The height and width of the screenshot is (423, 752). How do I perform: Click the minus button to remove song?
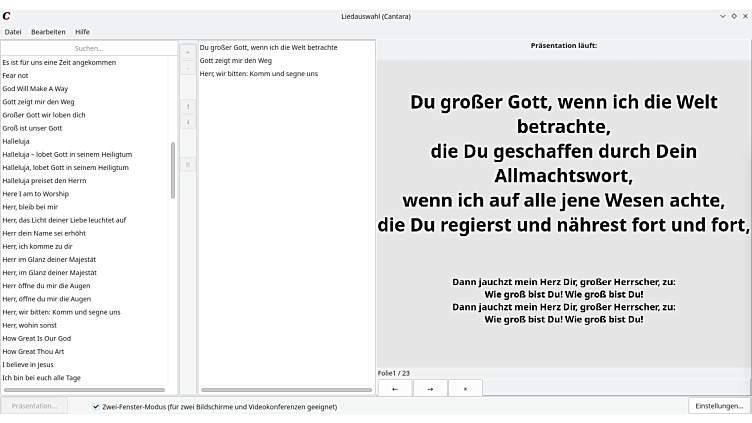click(188, 68)
